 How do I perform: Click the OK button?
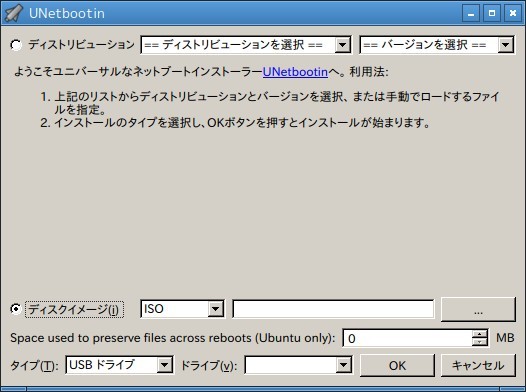[397, 365]
